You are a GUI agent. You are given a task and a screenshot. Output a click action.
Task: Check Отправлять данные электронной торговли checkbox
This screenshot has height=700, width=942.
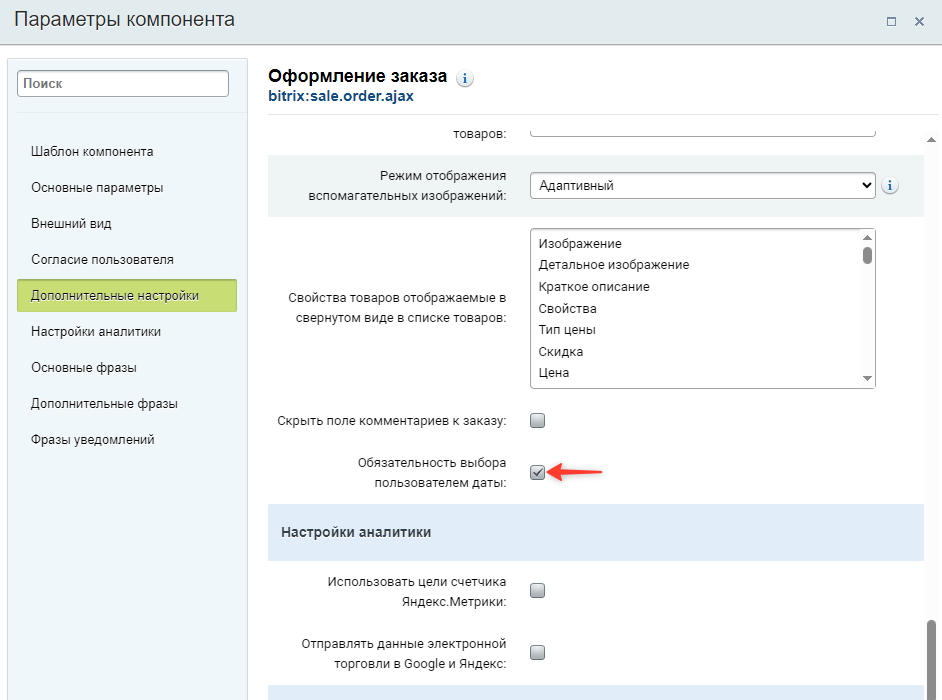pyautogui.click(x=538, y=653)
